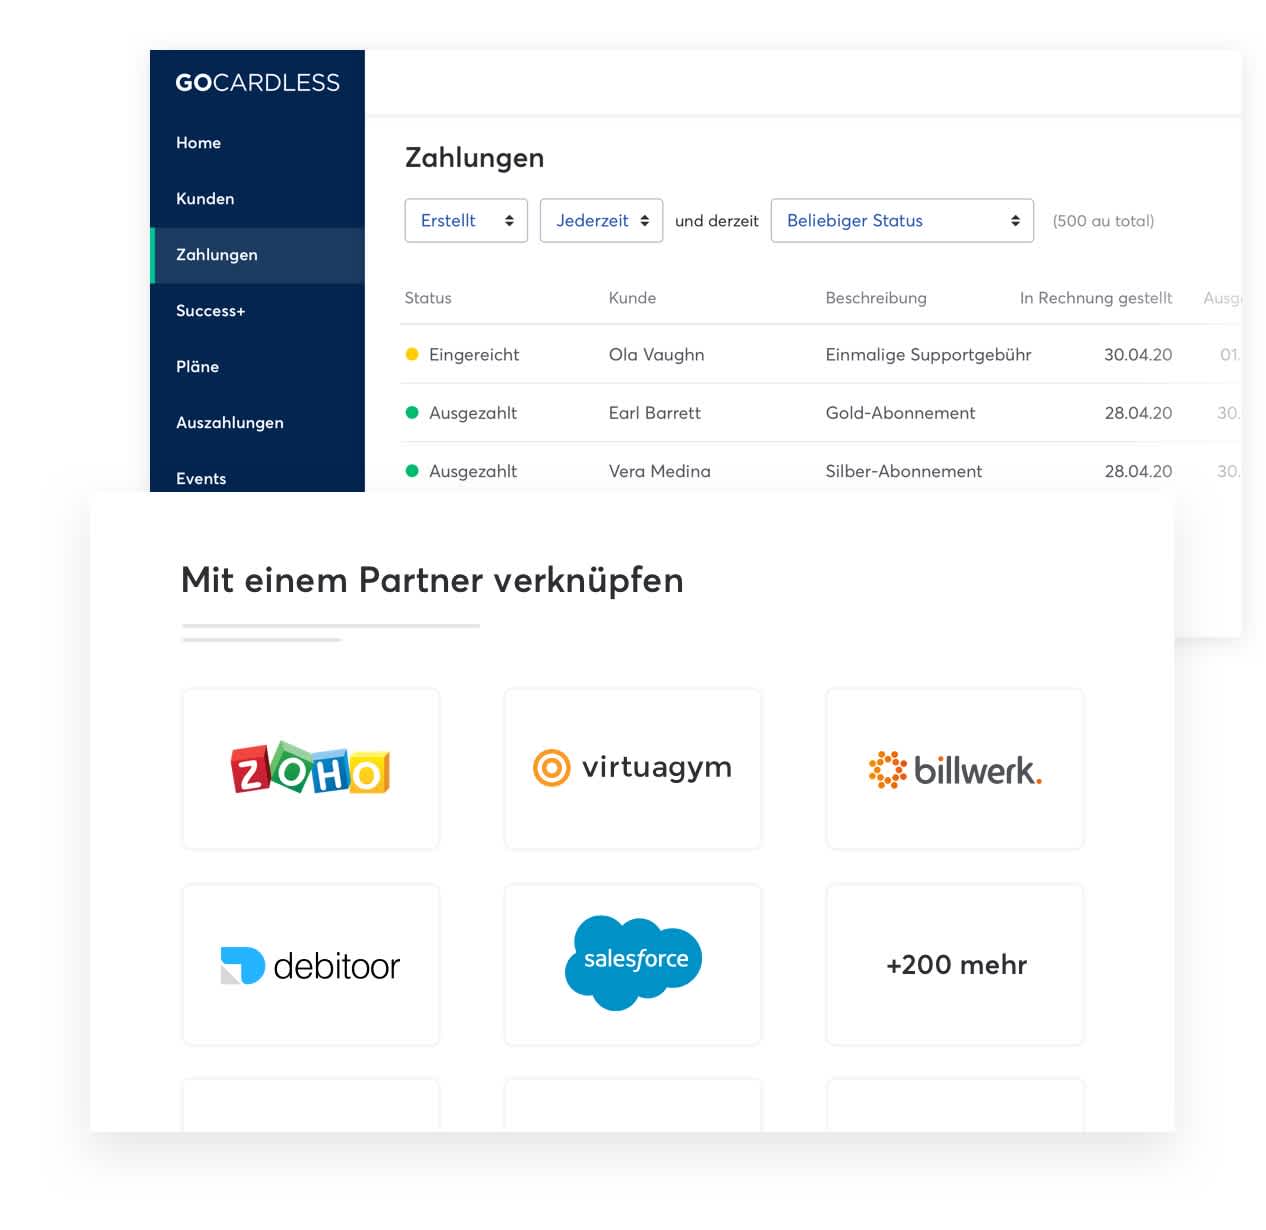Click the yellow Eingereicht status dot

tap(411, 354)
